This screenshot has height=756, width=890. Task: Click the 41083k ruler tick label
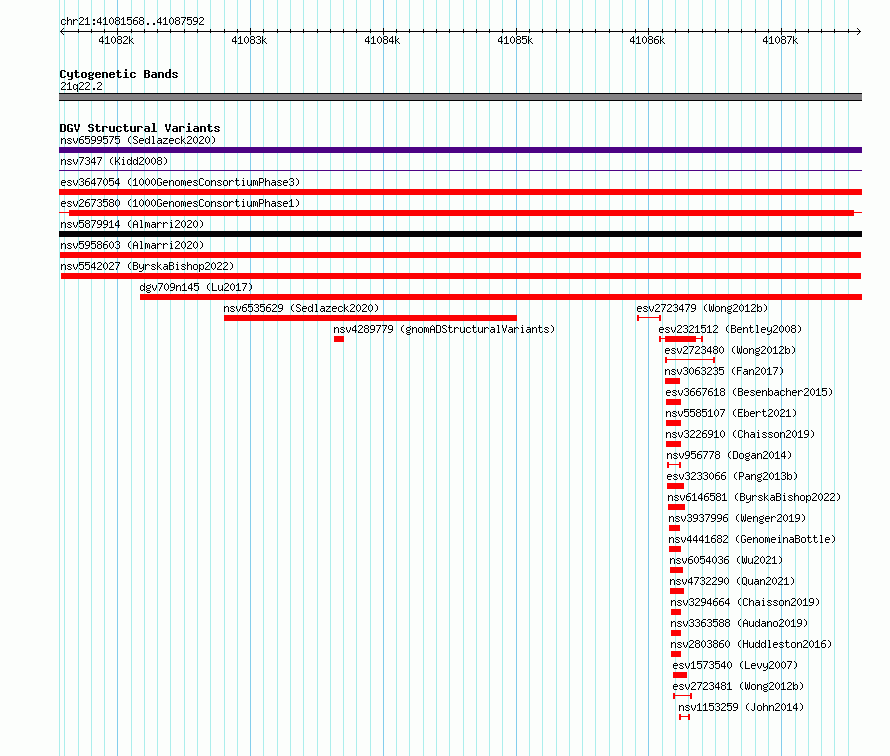pyautogui.click(x=249, y=40)
